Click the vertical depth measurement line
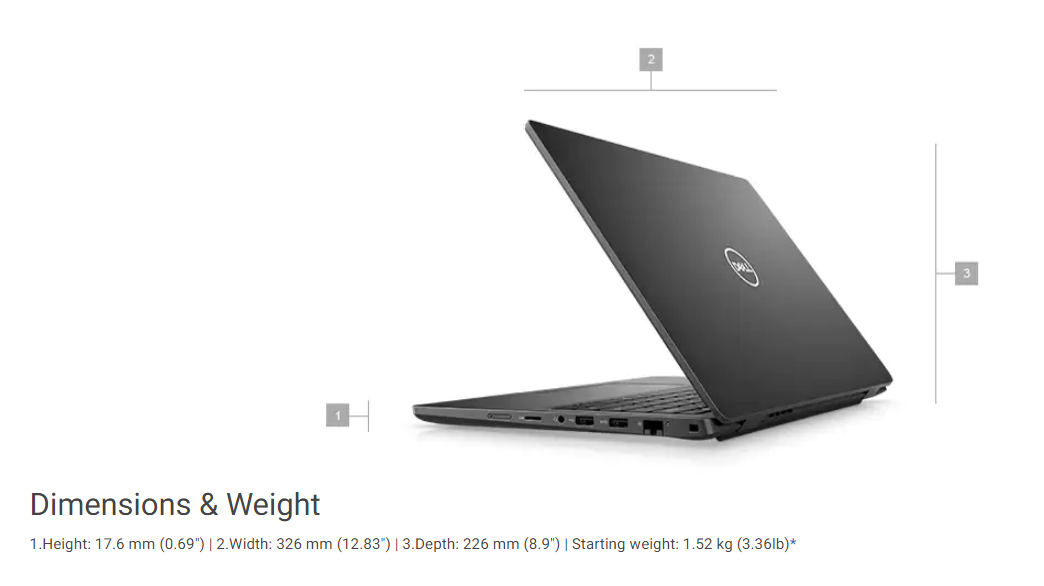 (935, 273)
